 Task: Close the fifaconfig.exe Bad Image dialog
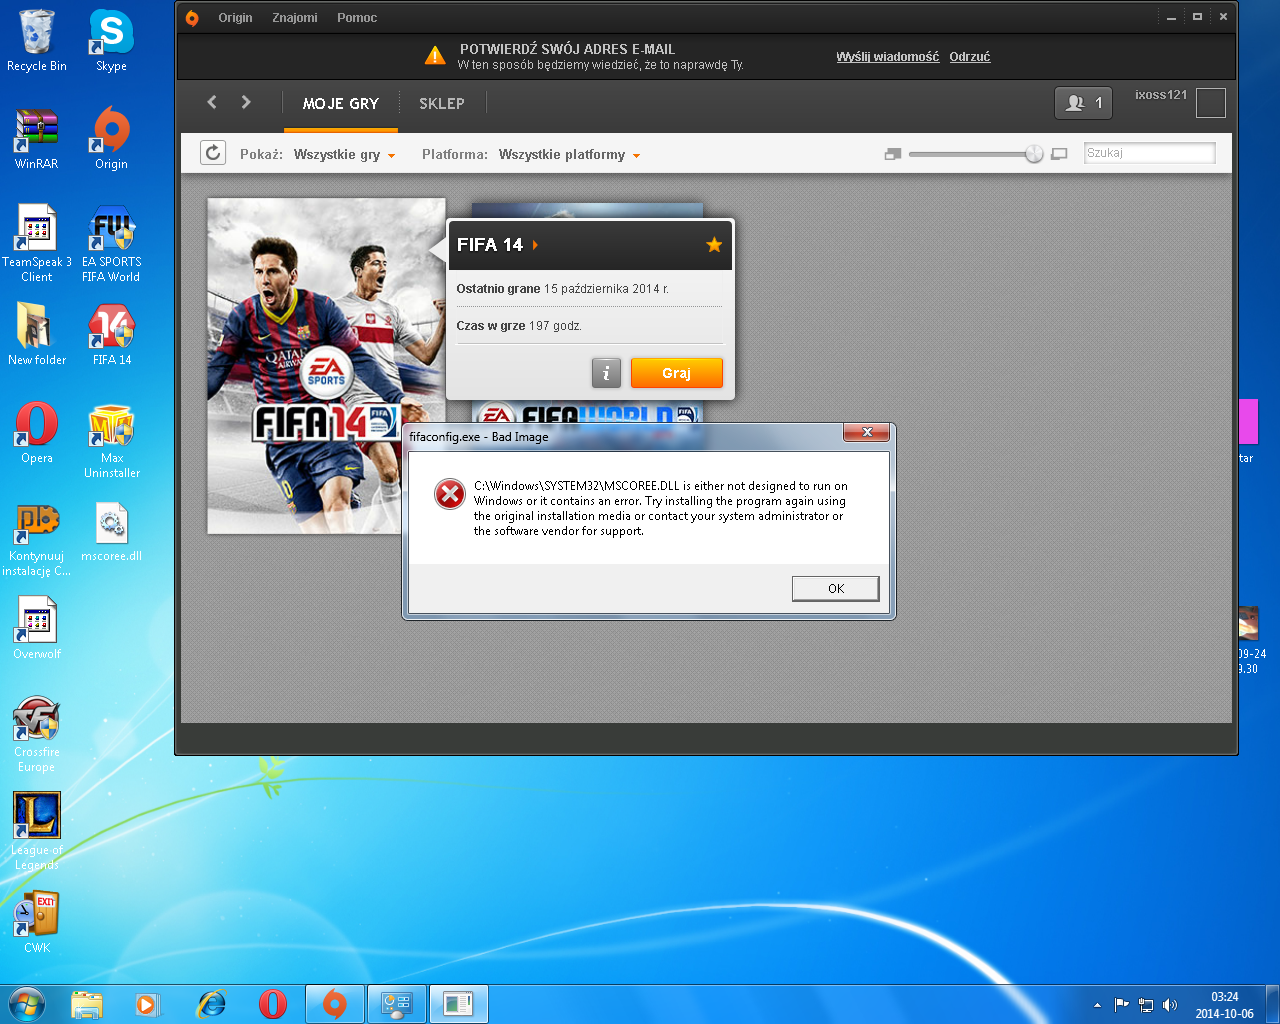[867, 432]
